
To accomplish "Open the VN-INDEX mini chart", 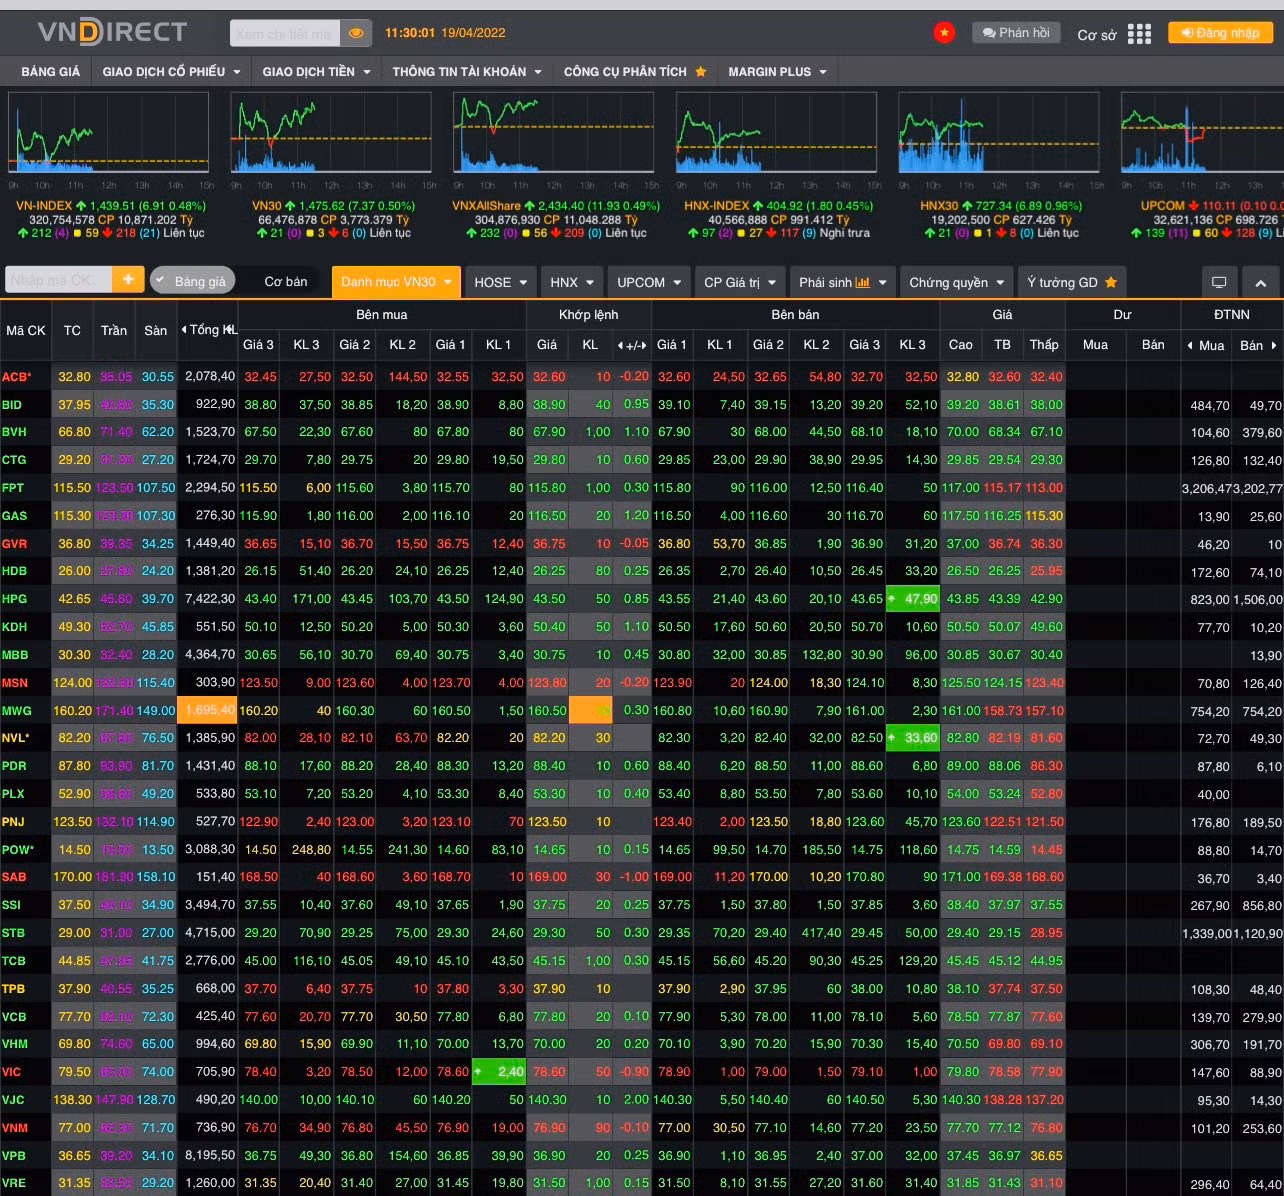I will click(109, 132).
